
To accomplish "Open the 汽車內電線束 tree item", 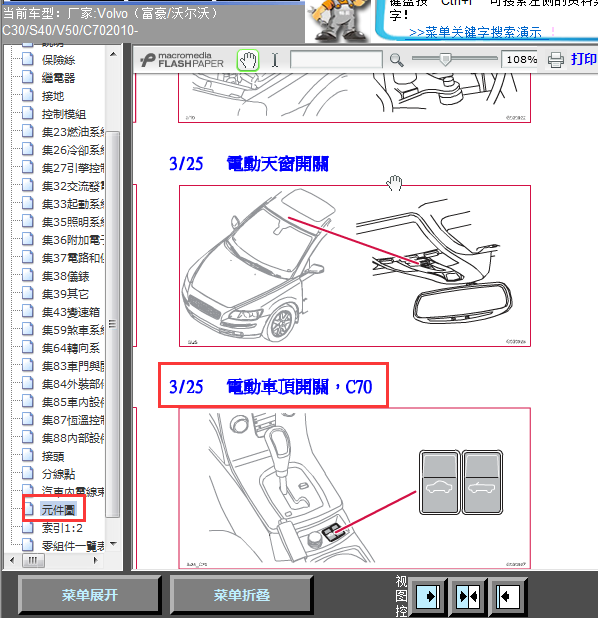I will point(73,491).
